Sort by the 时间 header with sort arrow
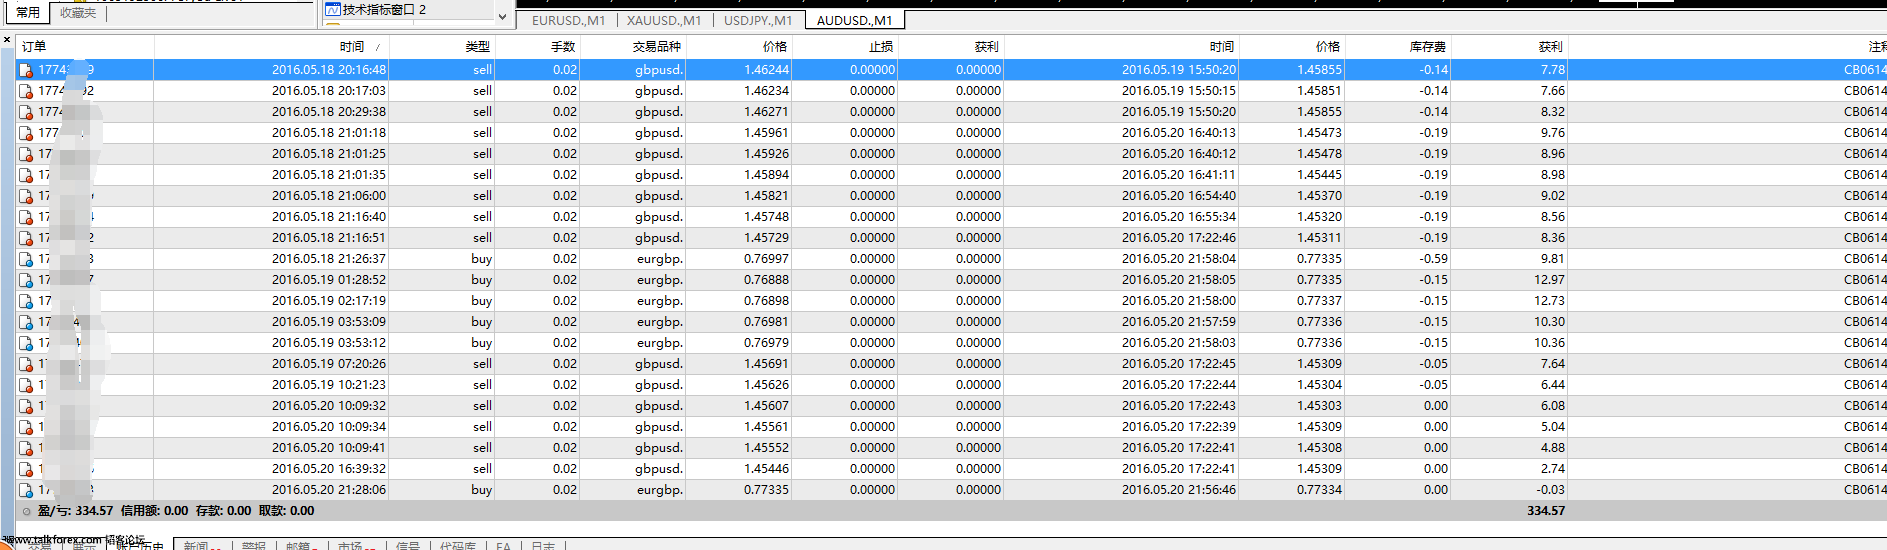This screenshot has width=1887, height=550. pos(271,47)
